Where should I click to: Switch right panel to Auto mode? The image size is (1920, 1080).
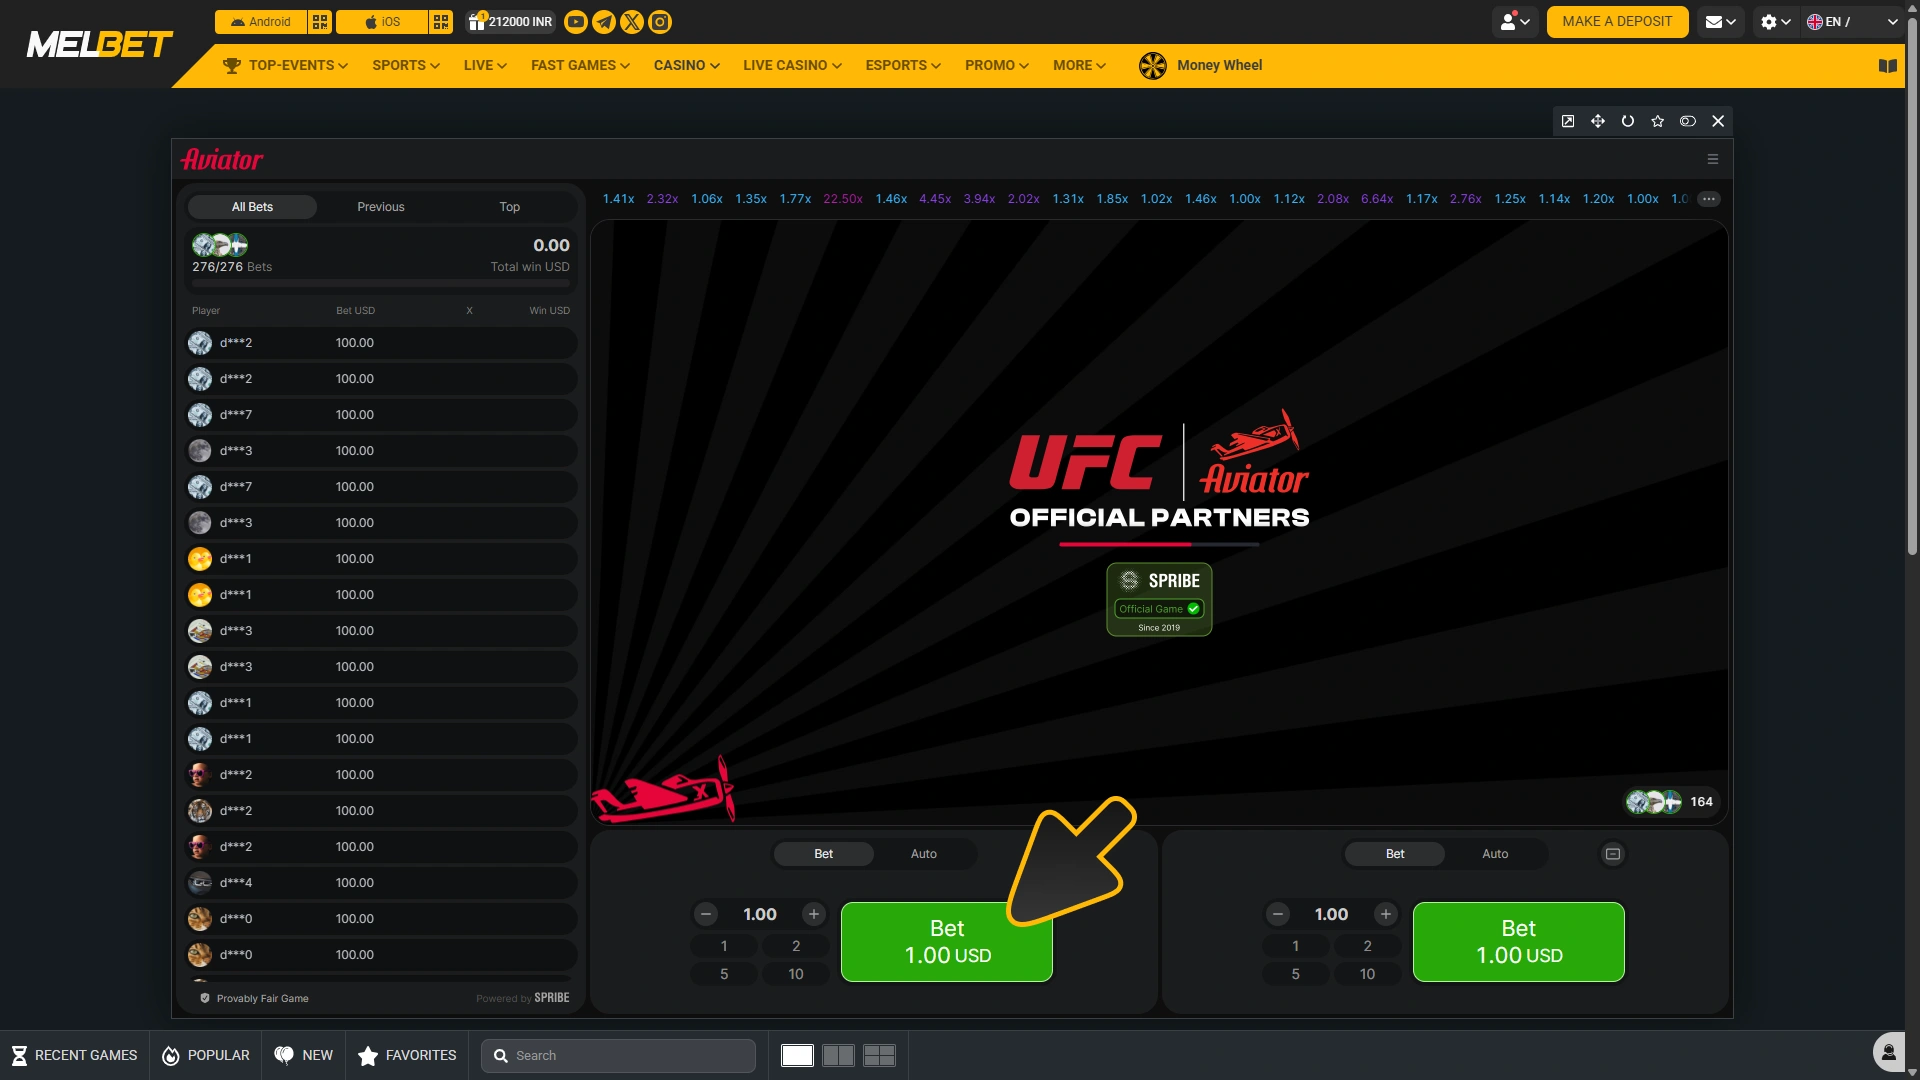click(x=1495, y=854)
